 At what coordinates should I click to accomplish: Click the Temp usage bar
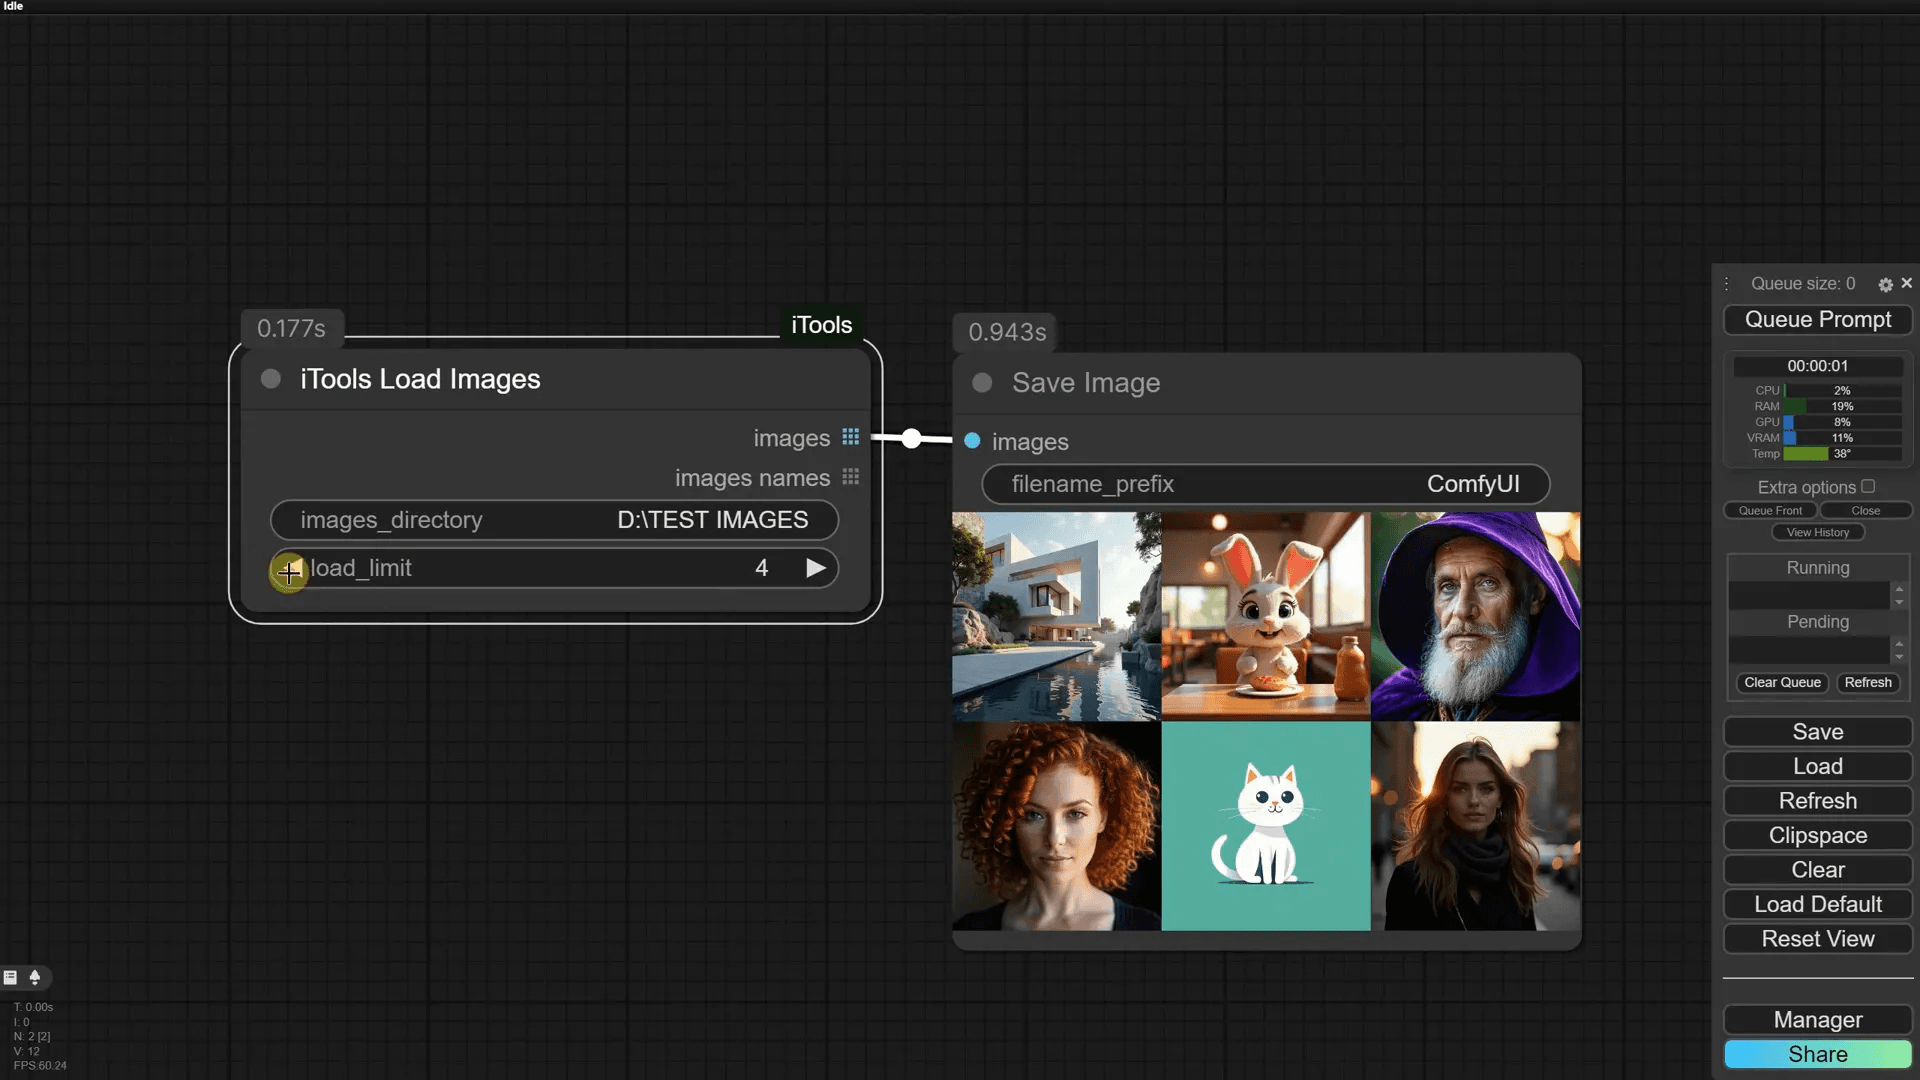coord(1842,454)
